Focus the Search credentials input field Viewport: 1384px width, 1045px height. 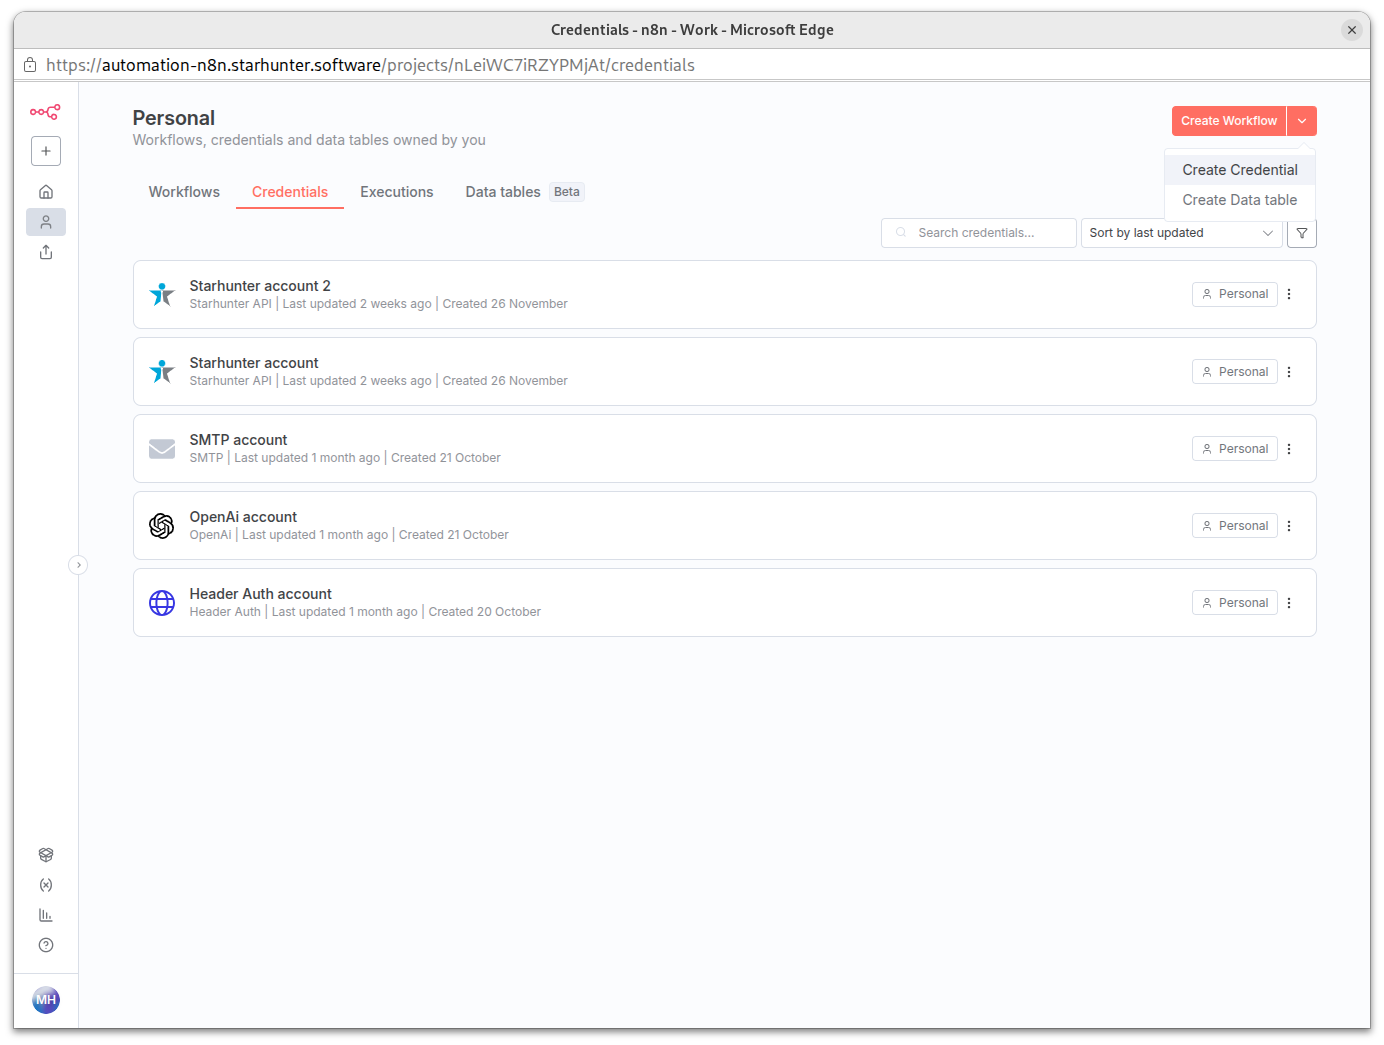point(979,233)
